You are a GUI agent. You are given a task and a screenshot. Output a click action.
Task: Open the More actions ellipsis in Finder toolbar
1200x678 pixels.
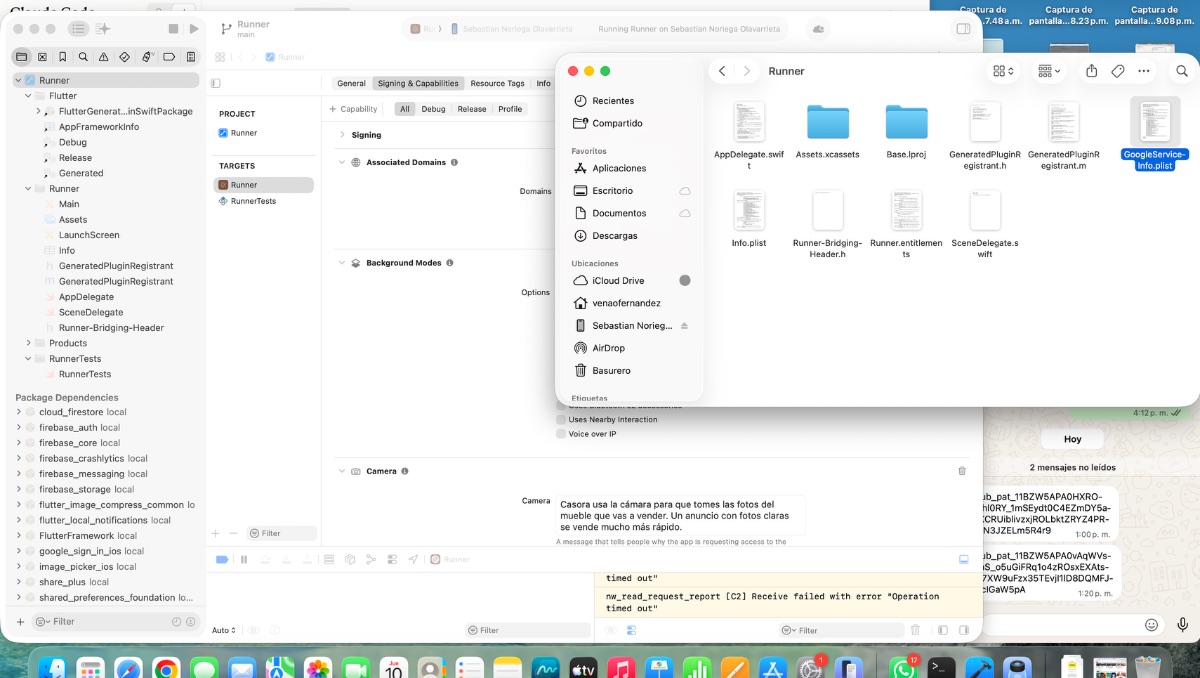coord(1144,71)
